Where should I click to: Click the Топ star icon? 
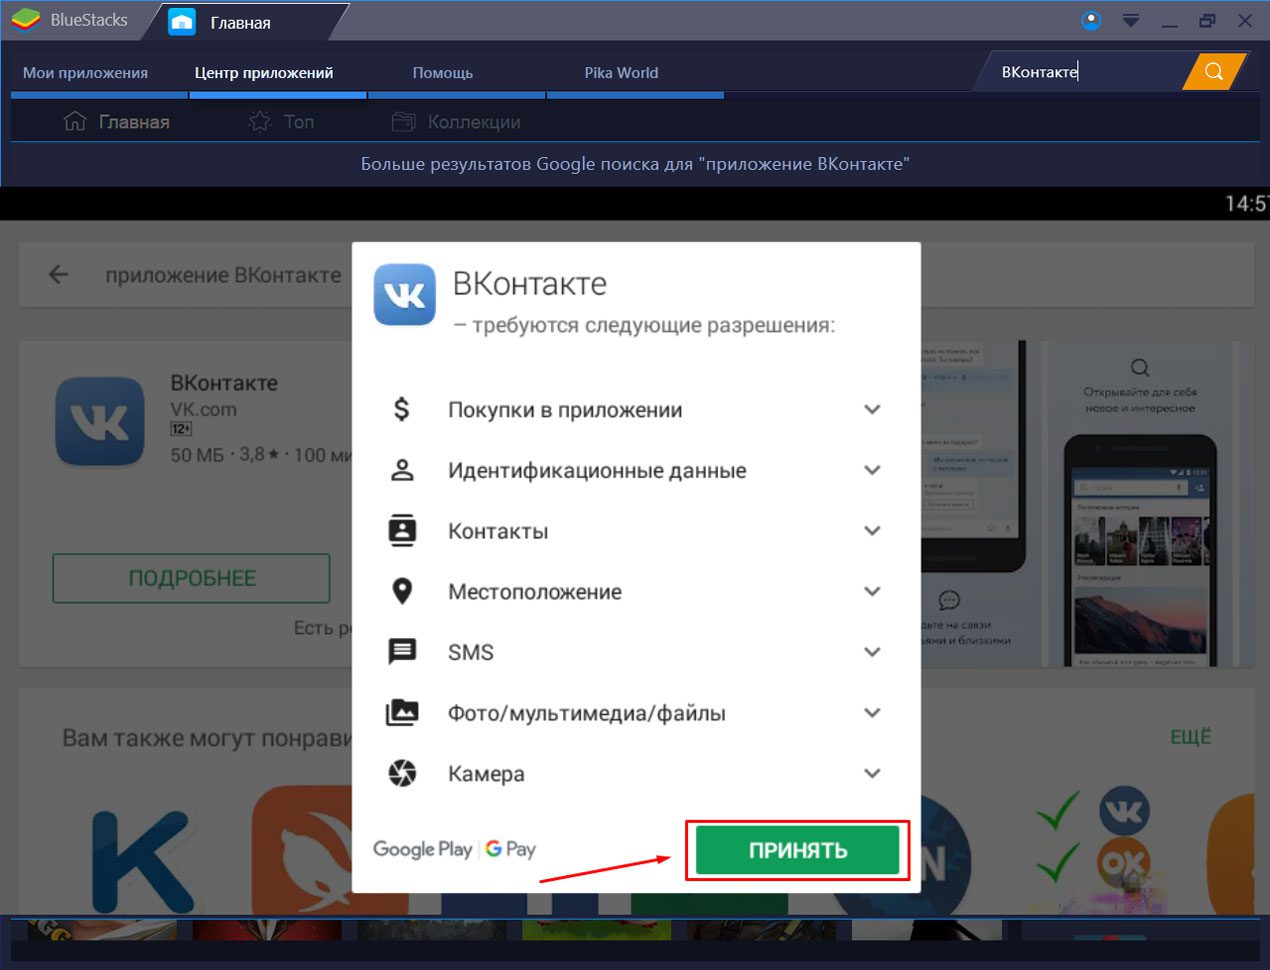[260, 122]
